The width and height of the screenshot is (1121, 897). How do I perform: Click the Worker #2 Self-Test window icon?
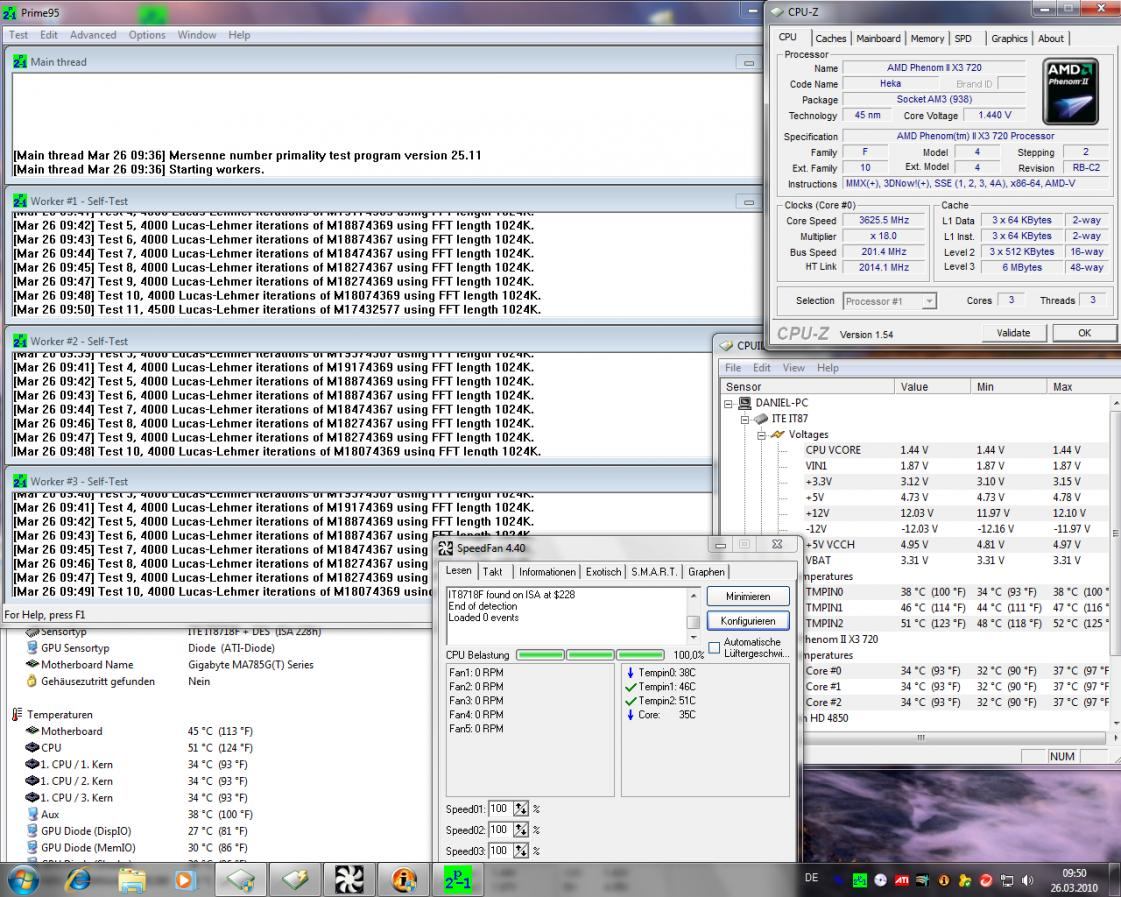(20, 342)
